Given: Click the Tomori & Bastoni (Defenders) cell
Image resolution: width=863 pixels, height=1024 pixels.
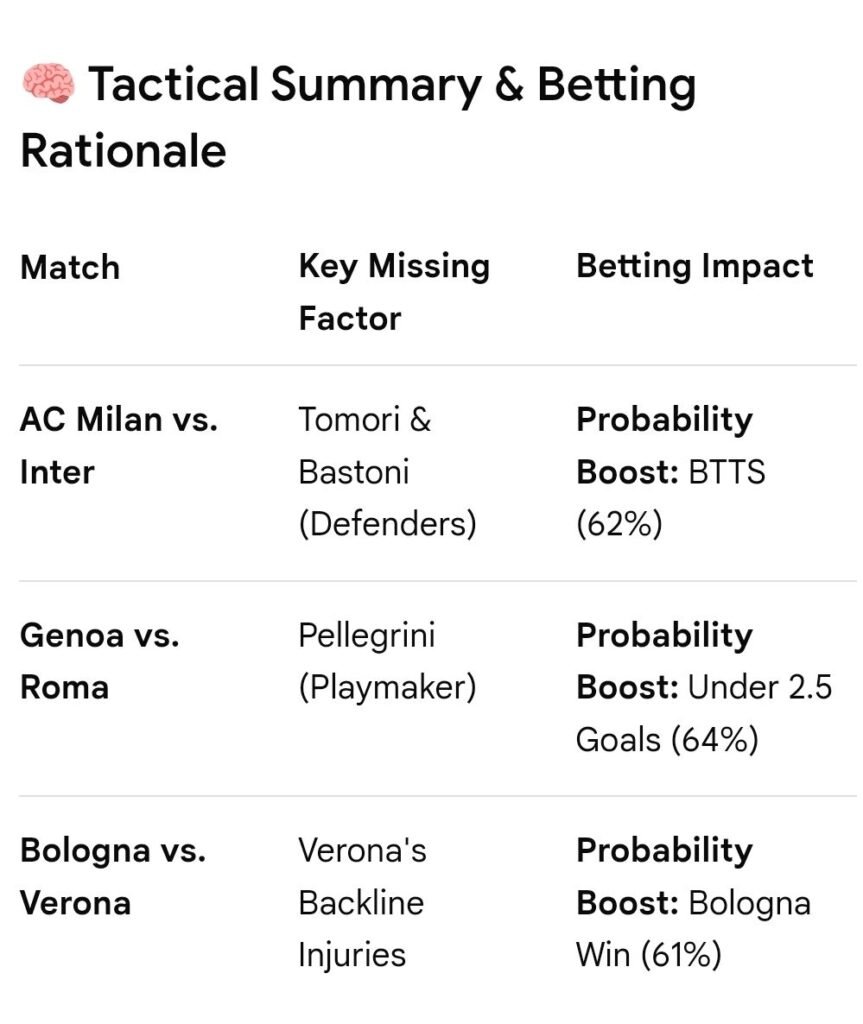Looking at the screenshot, I should point(387,471).
